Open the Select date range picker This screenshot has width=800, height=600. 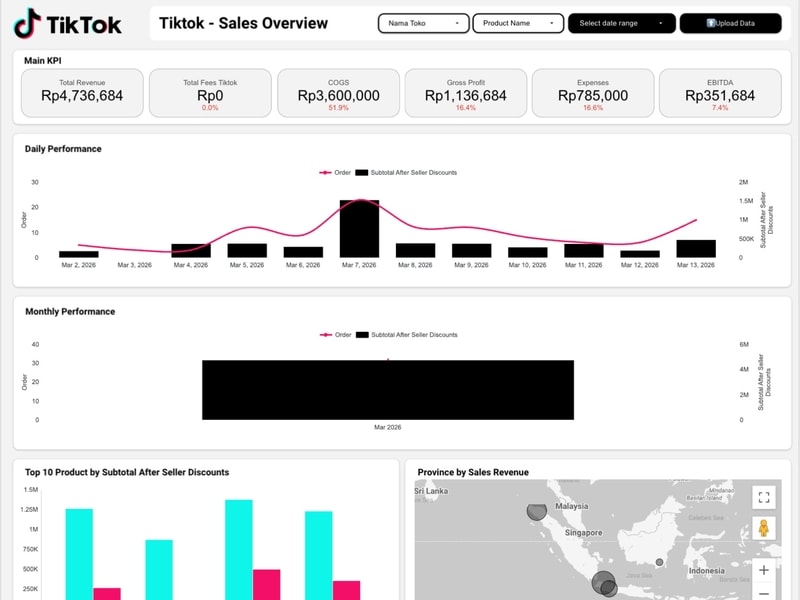pyautogui.click(x=621, y=23)
